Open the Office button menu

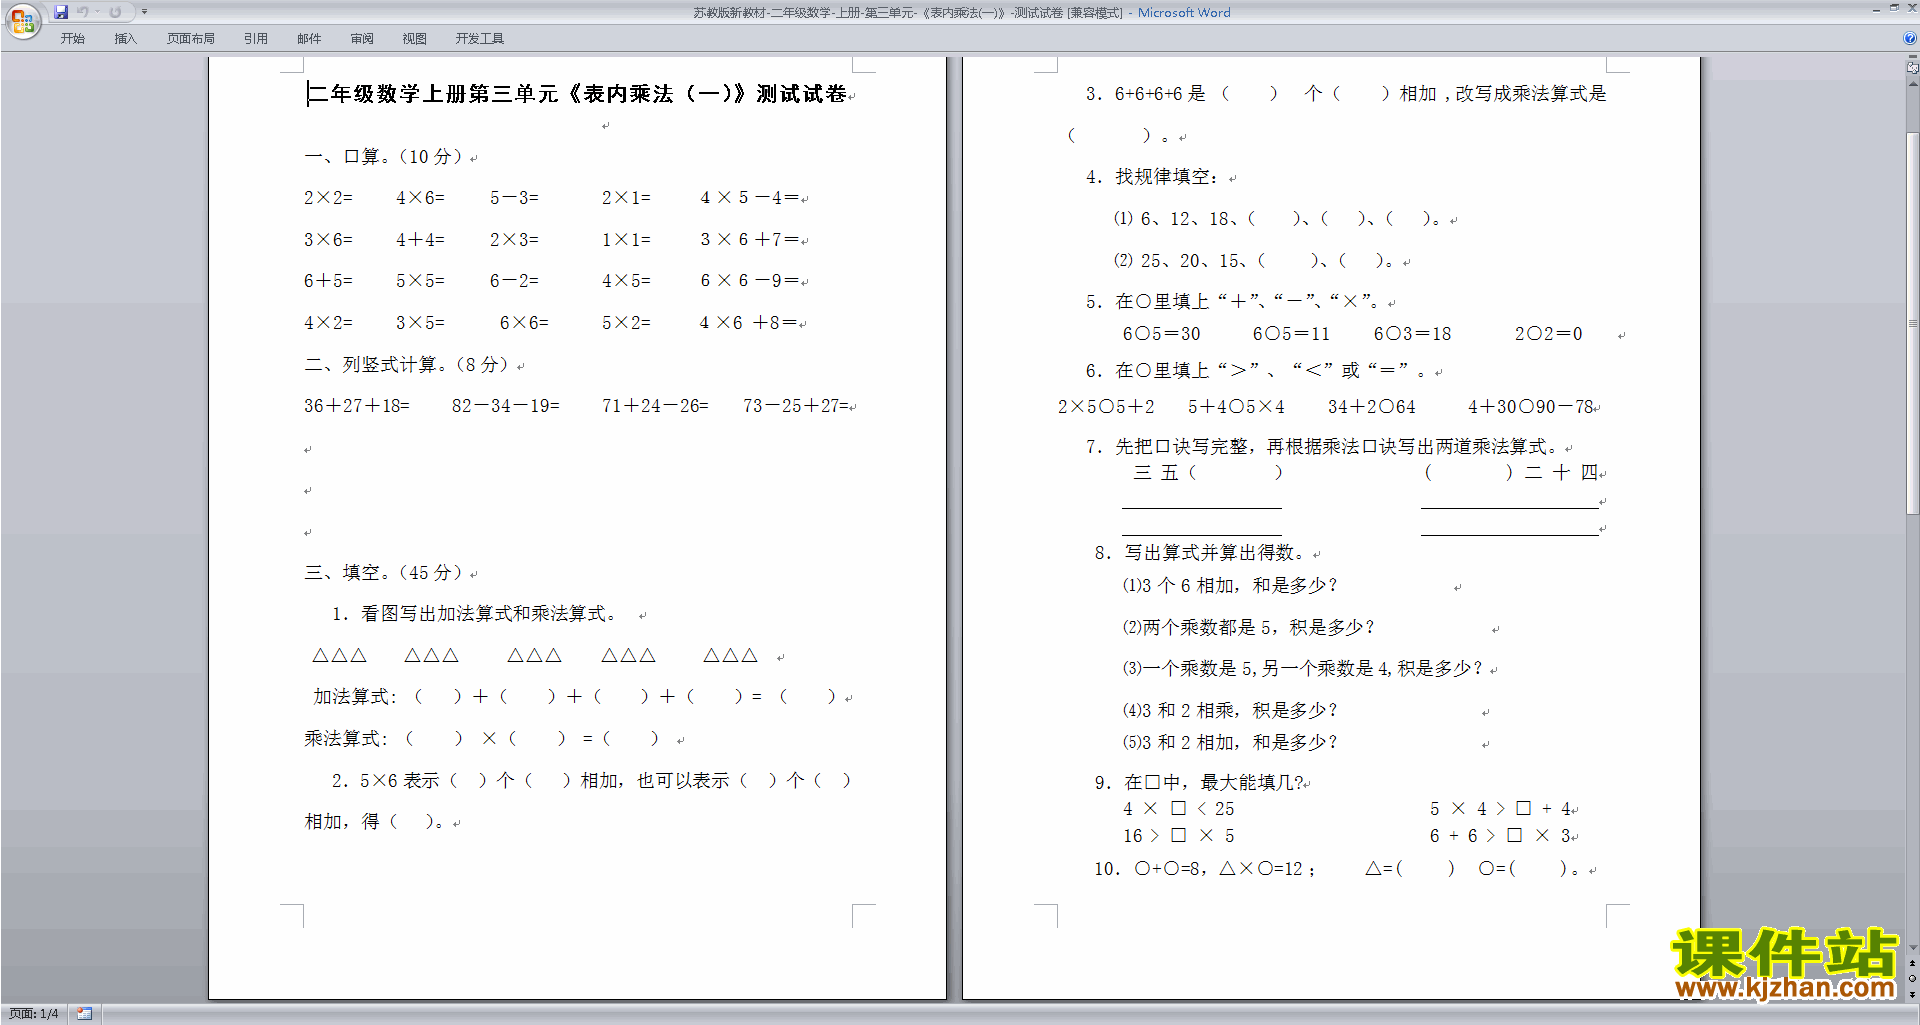point(22,21)
